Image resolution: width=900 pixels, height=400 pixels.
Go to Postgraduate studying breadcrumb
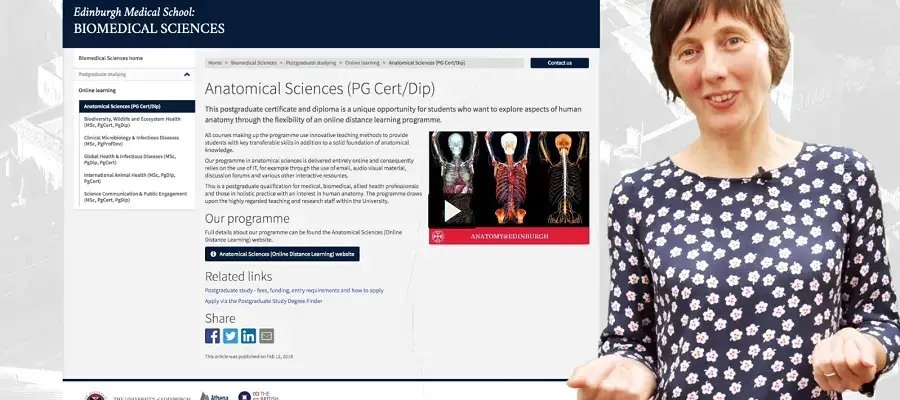tap(311, 63)
